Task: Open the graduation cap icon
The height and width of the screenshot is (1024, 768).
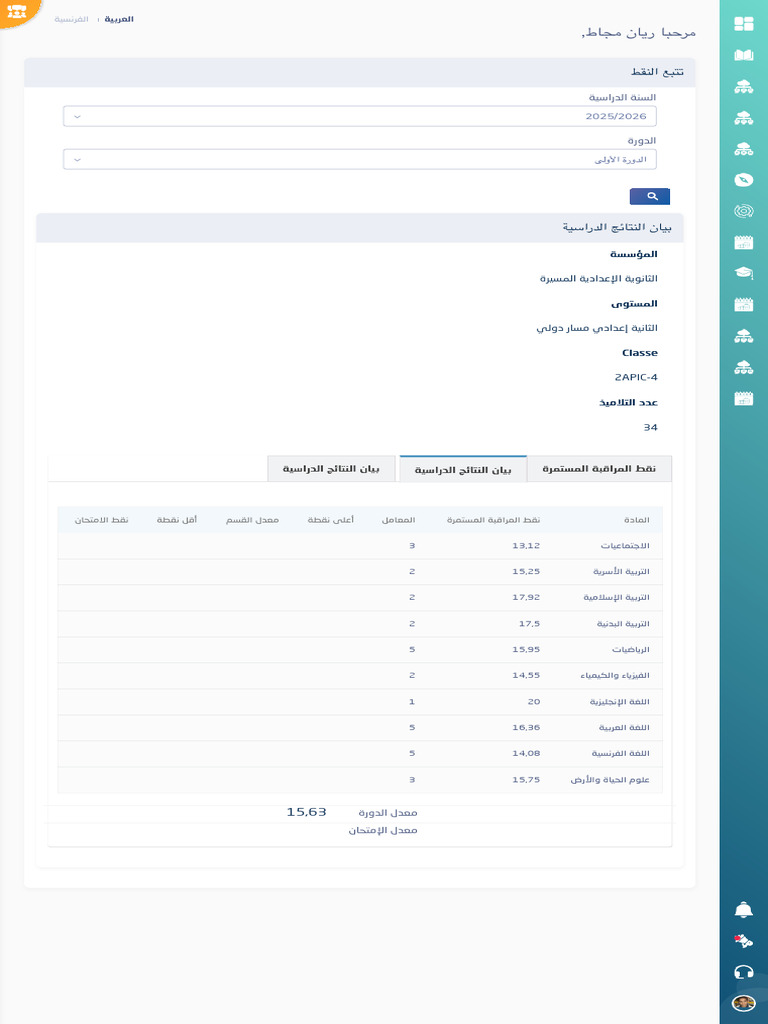Action: 743,273
